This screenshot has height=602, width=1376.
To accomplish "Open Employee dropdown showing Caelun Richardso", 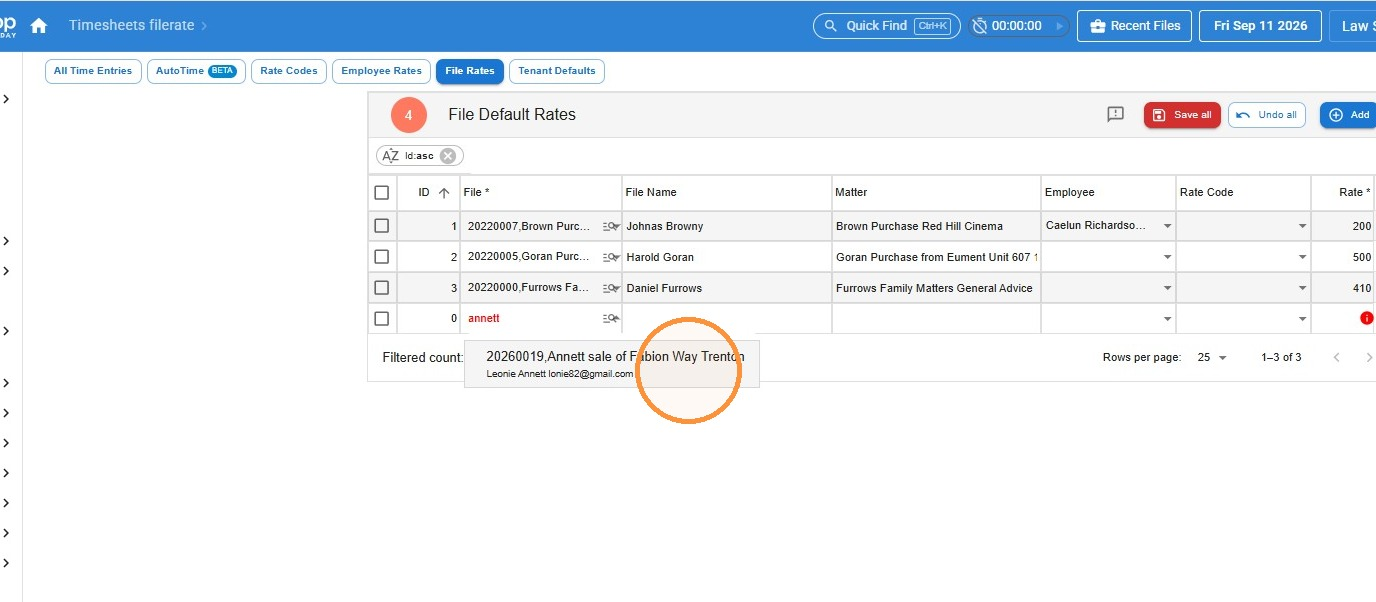I will point(1167,226).
